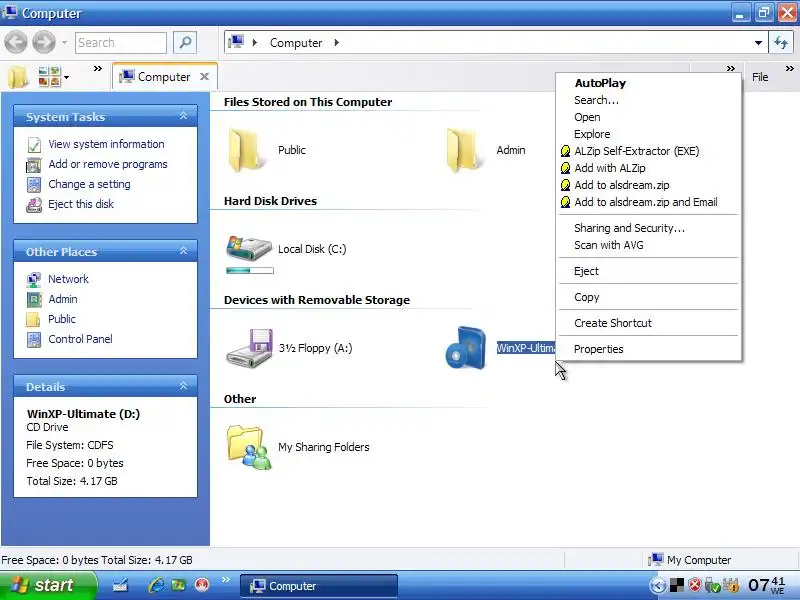The width and height of the screenshot is (800, 600).
Task: Close the Computer tab
Action: (205, 77)
